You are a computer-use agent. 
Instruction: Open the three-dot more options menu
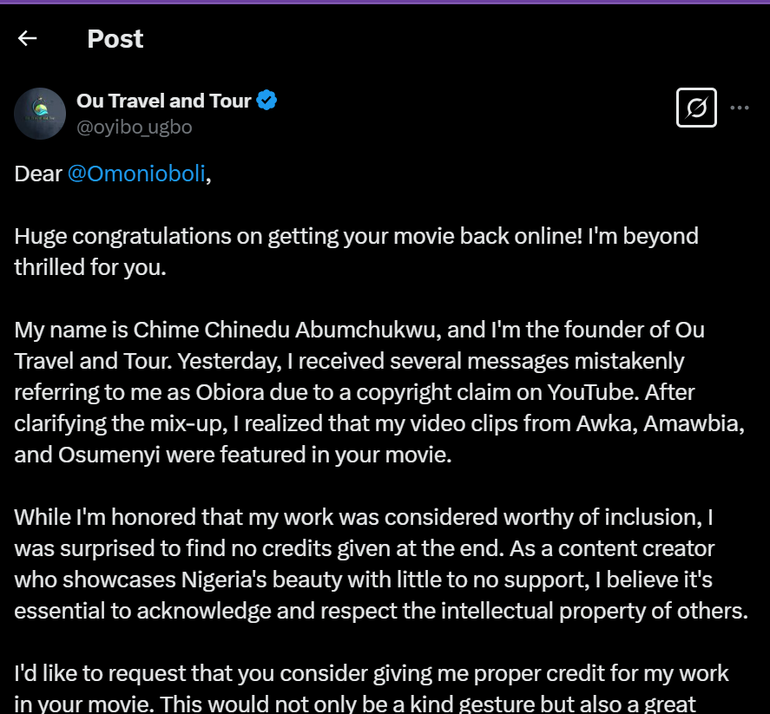click(740, 108)
